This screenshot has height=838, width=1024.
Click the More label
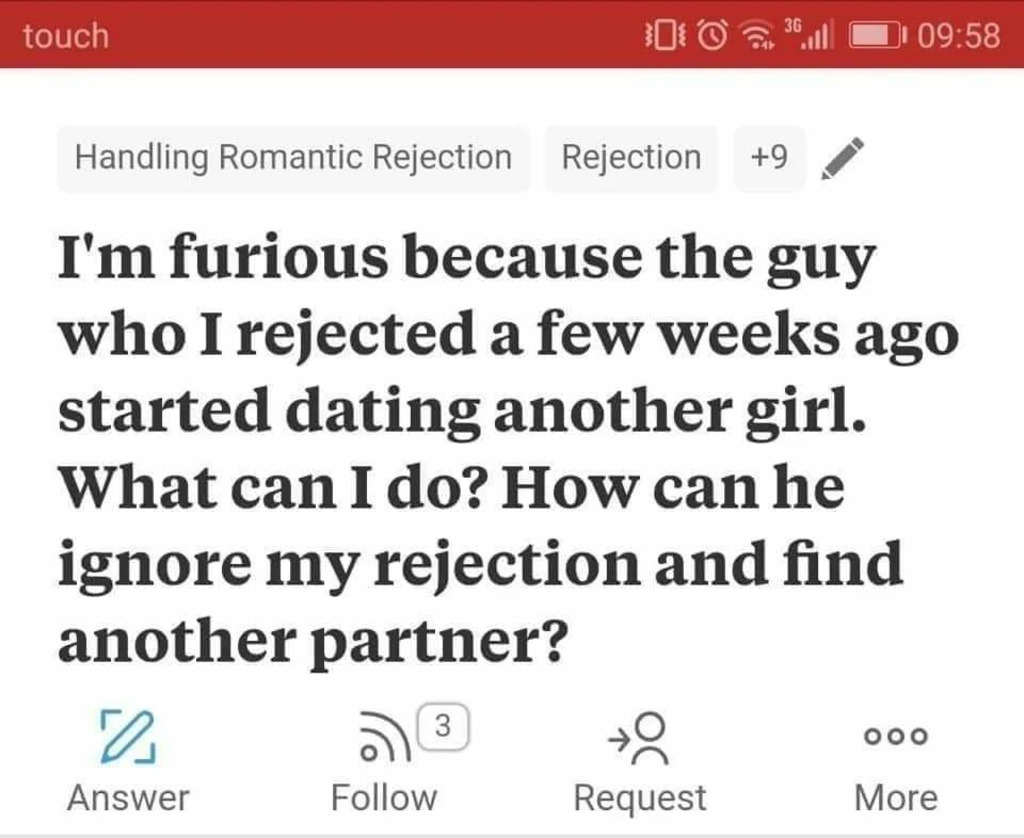pyautogui.click(x=896, y=798)
